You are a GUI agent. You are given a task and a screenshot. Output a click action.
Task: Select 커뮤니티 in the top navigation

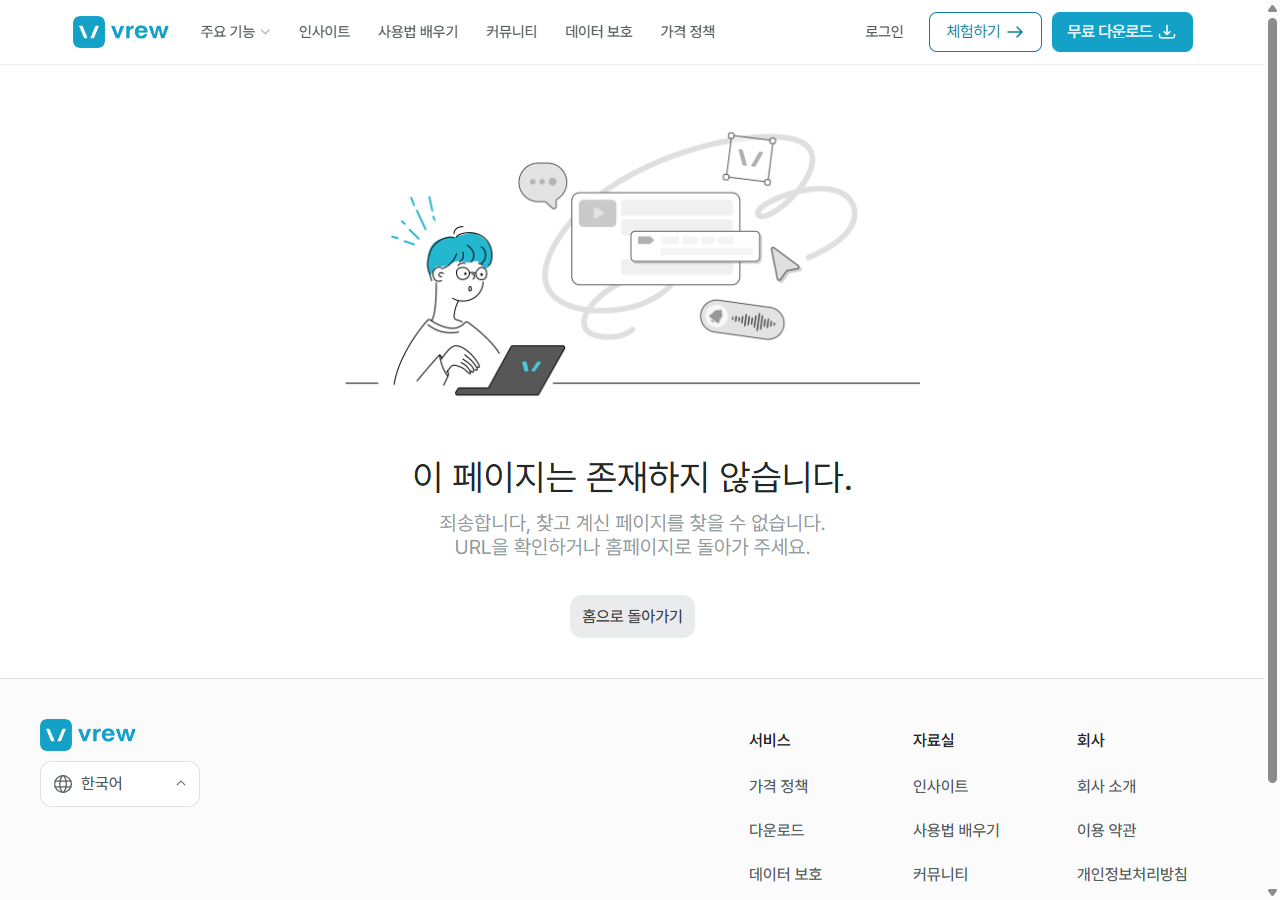[x=511, y=31]
